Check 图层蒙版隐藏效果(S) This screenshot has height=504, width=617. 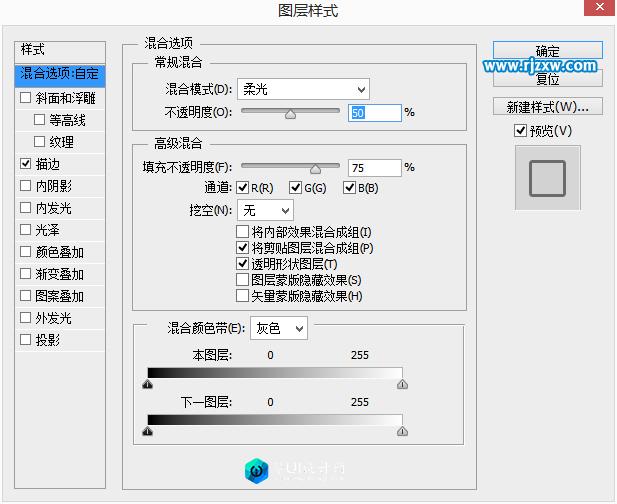click(x=242, y=280)
